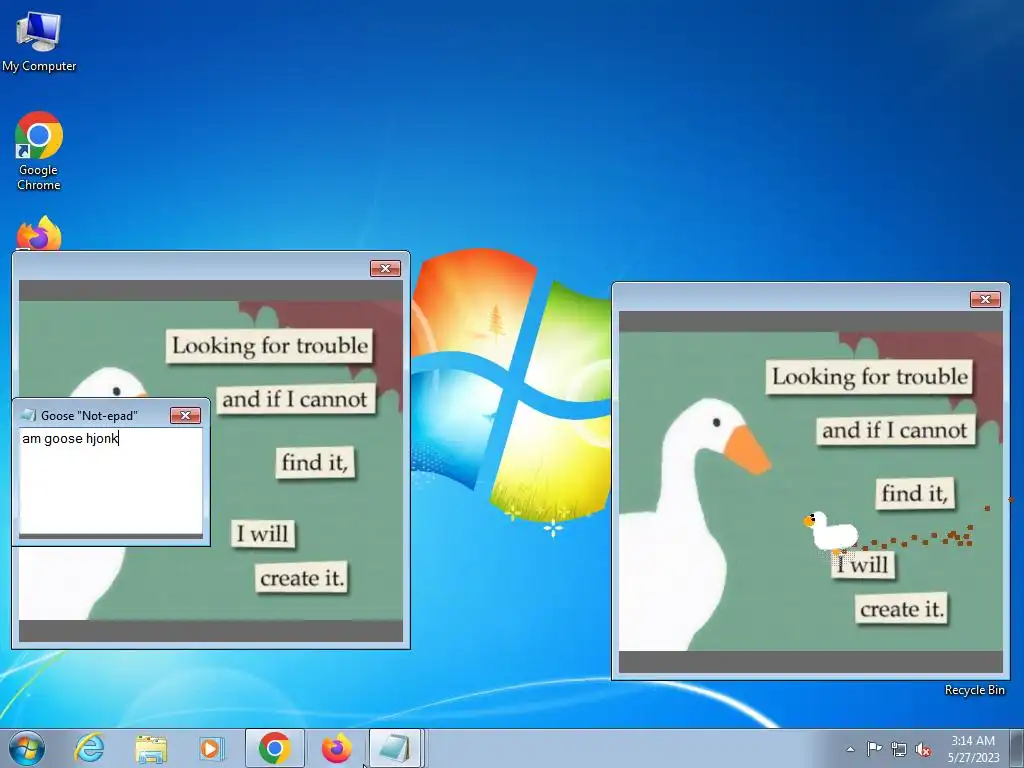
Task: Open the clock showing 3:14 AM
Action: tap(973, 749)
